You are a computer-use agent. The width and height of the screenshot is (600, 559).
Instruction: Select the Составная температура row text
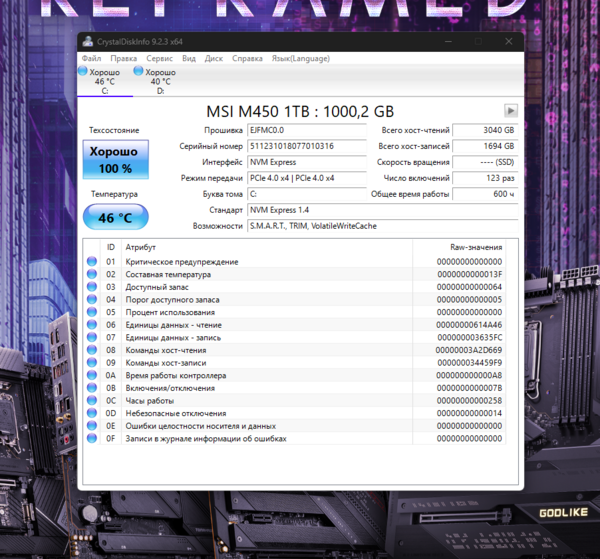(168, 275)
